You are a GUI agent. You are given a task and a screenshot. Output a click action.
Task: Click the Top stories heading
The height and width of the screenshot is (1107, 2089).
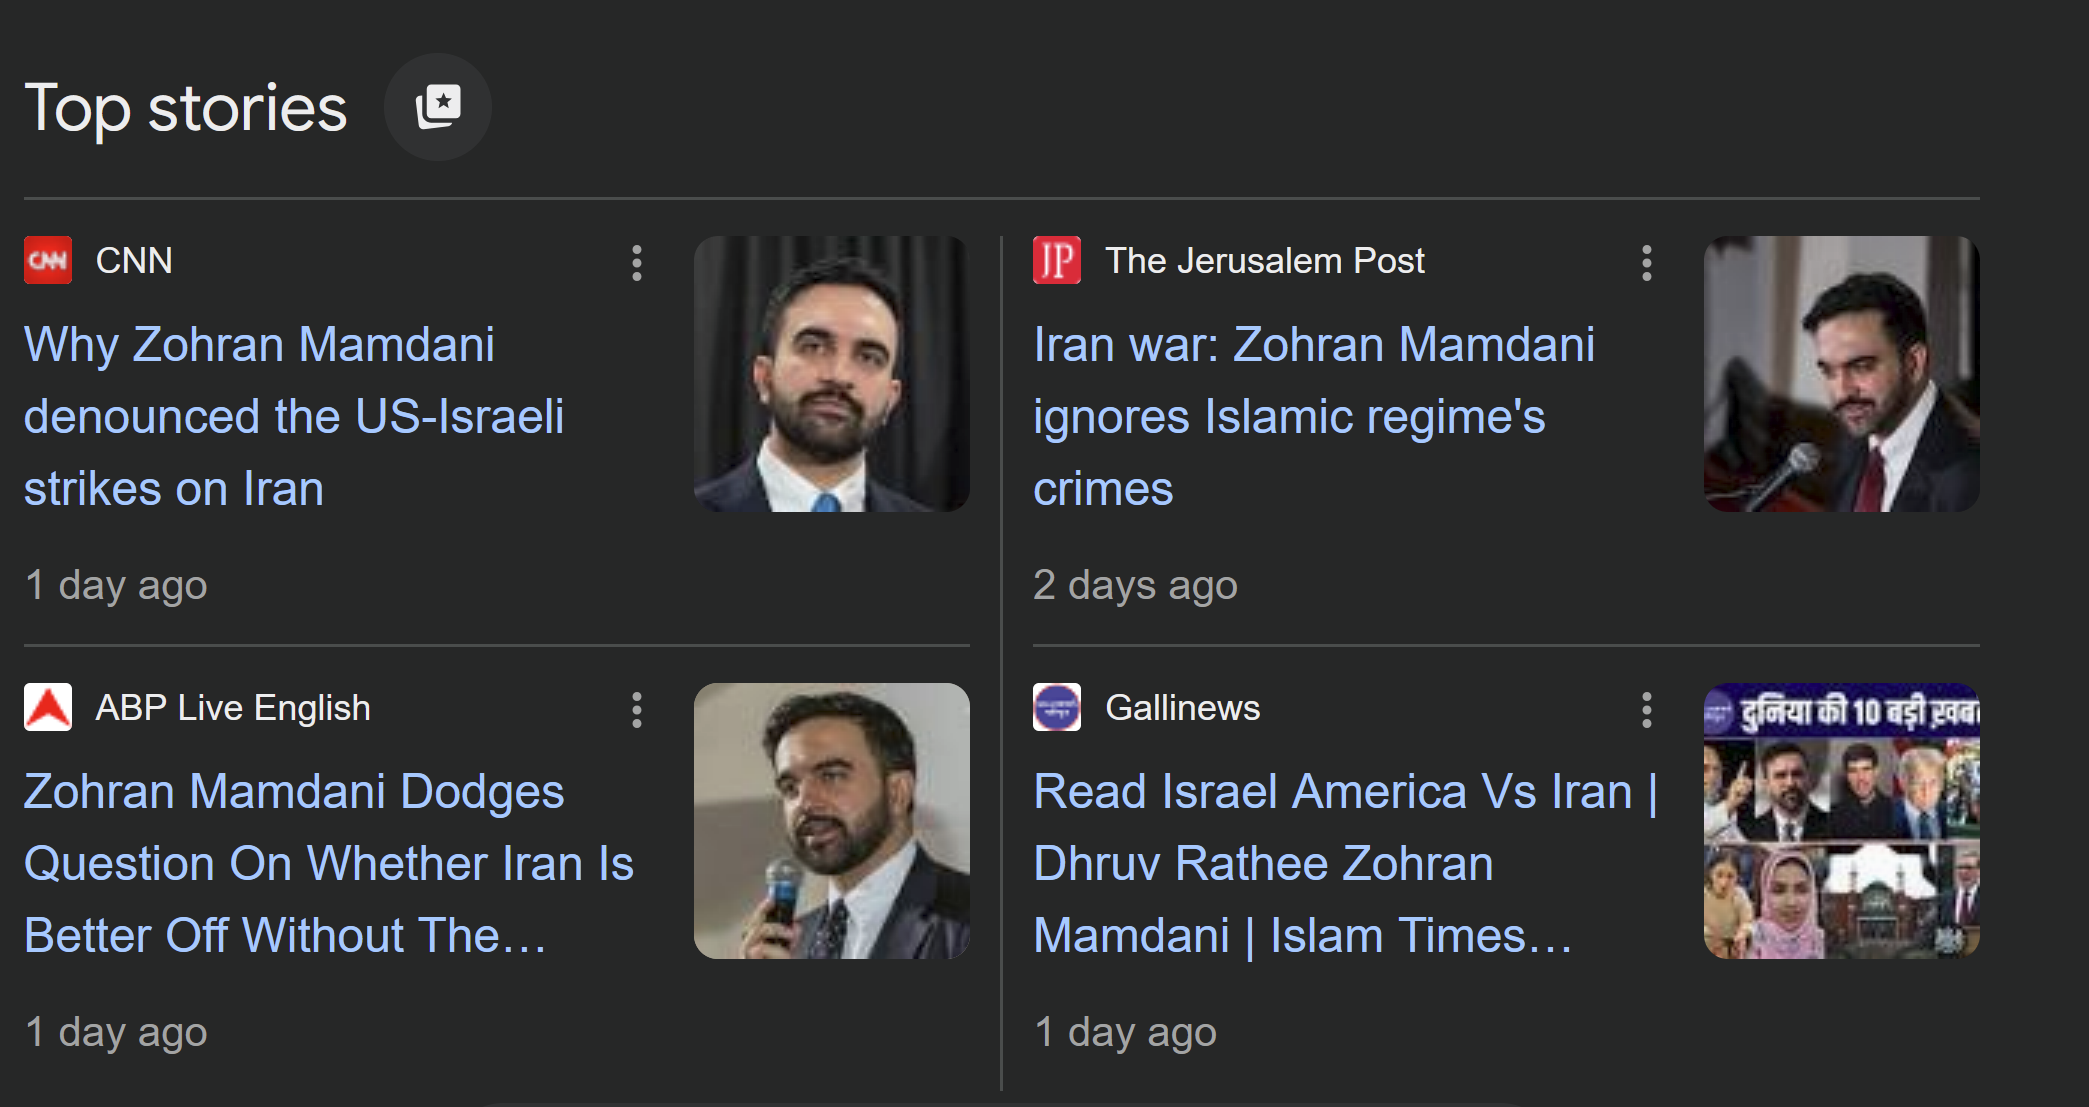(186, 108)
